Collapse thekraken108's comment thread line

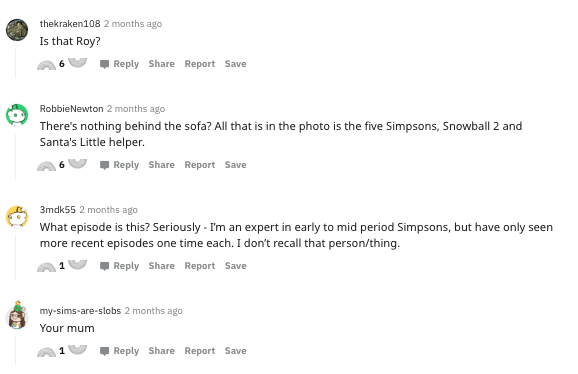(x=15, y=63)
